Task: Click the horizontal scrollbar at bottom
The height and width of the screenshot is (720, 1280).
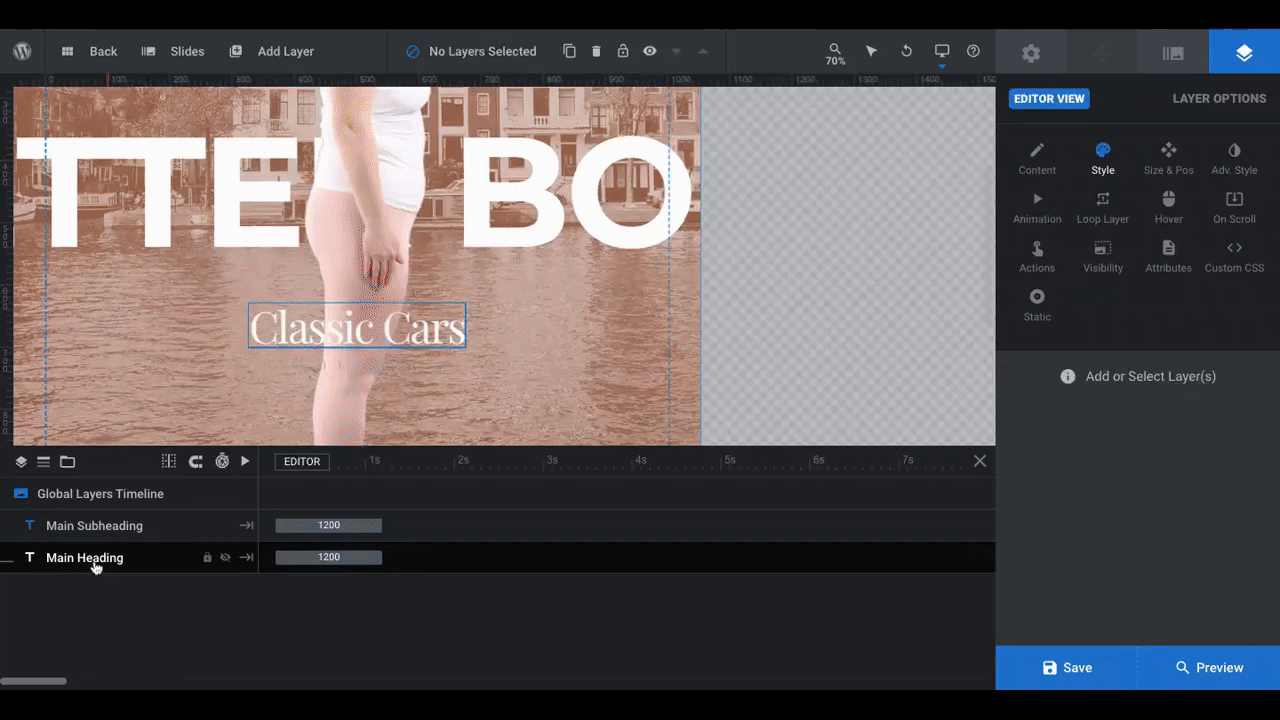Action: (x=33, y=681)
